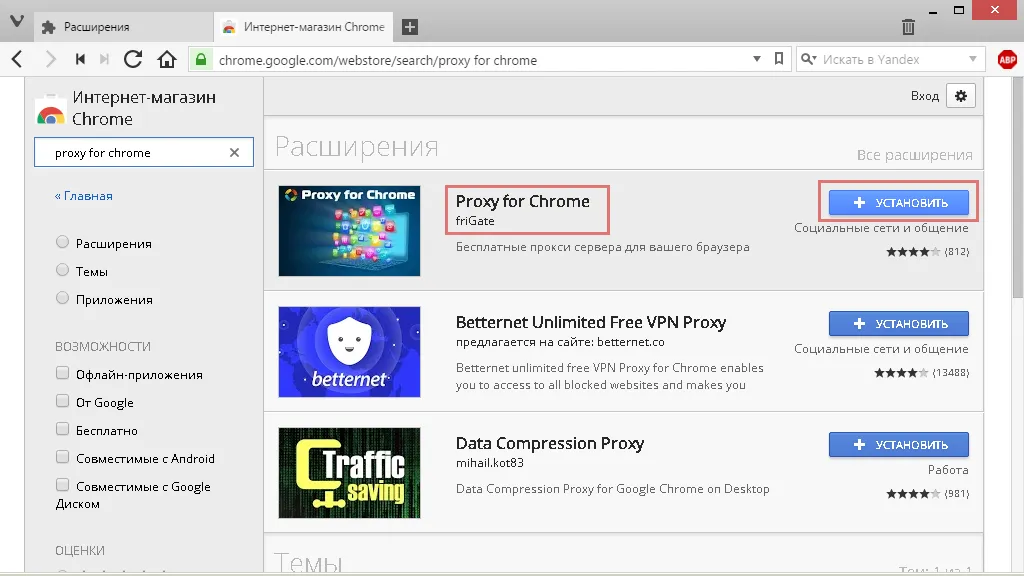Install Proxy for Chrome extension

tap(899, 203)
